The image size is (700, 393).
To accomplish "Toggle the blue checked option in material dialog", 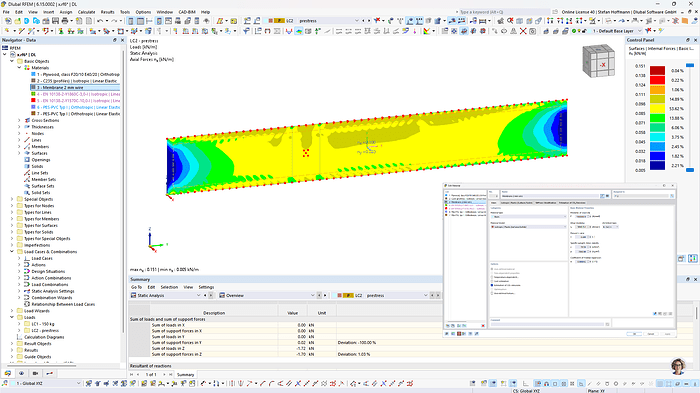I will tap(492, 285).
